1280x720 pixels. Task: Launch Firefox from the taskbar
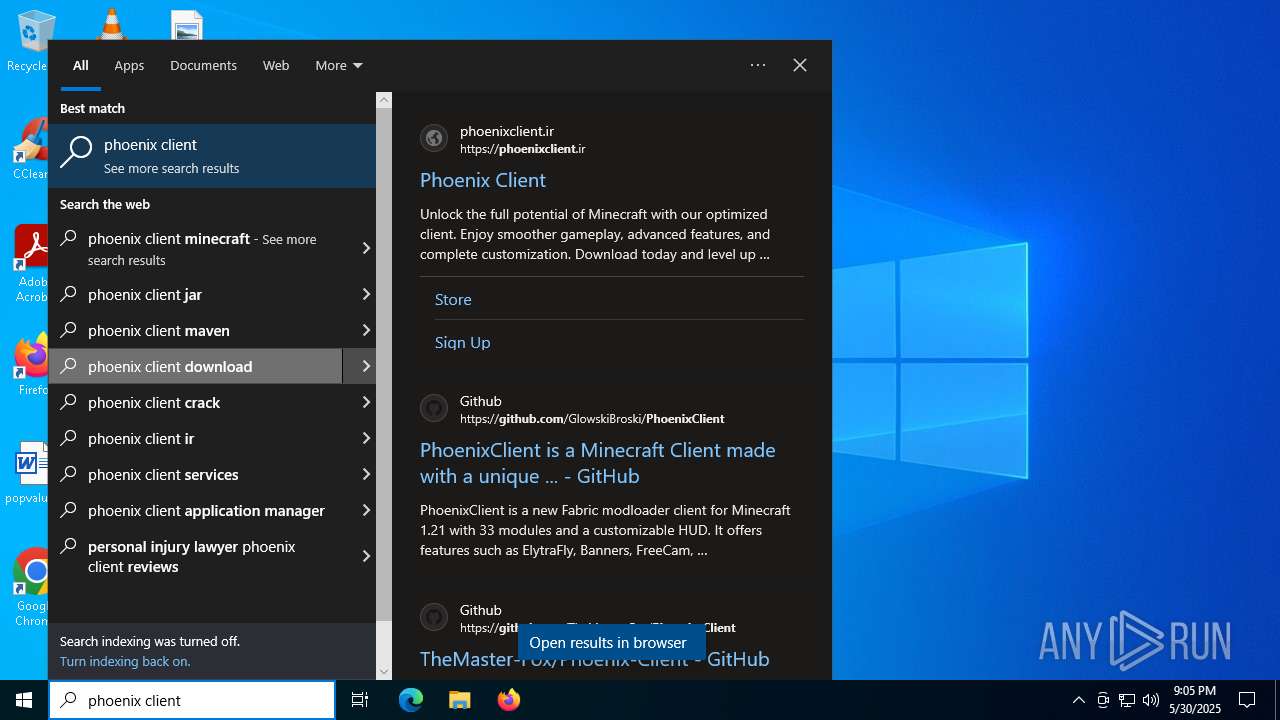[508, 700]
